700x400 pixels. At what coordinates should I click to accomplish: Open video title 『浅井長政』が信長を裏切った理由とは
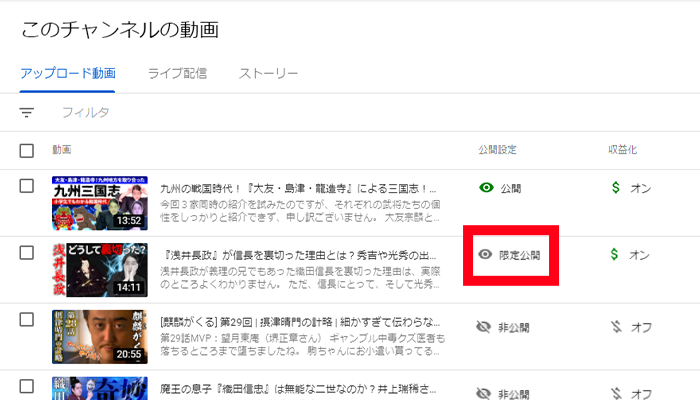coord(298,255)
